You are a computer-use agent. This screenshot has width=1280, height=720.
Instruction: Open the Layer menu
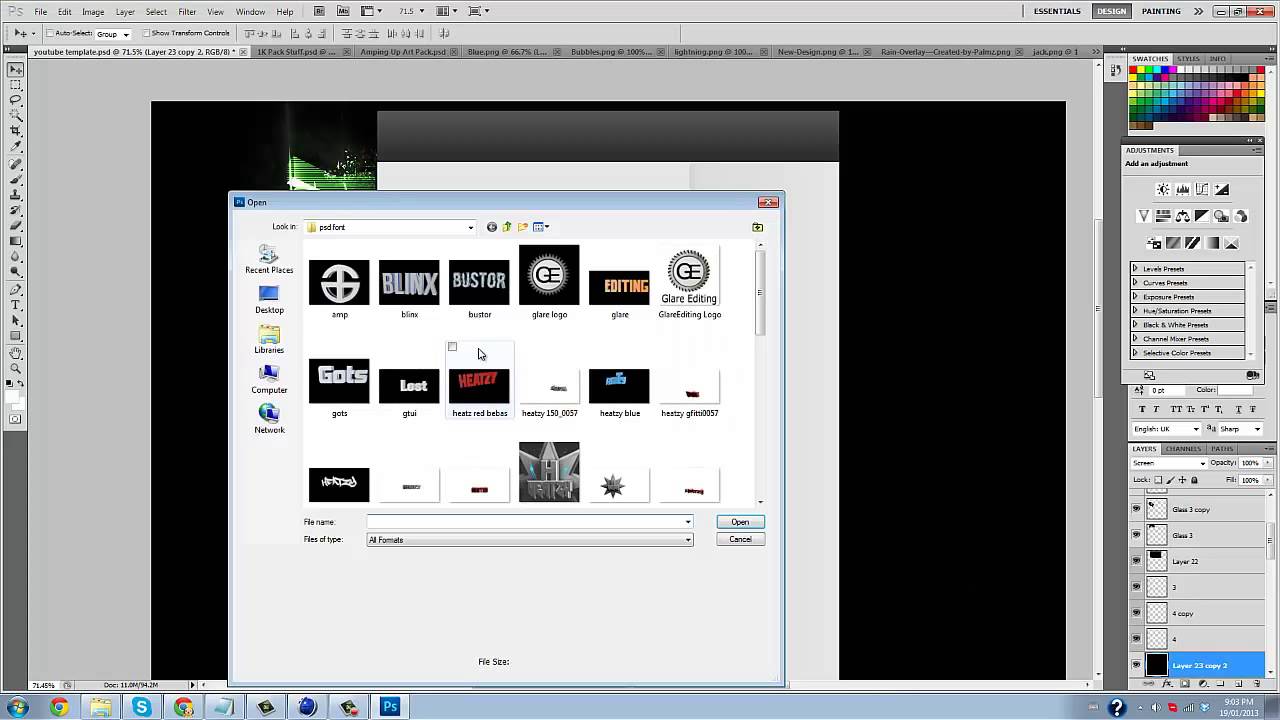[x=125, y=12]
